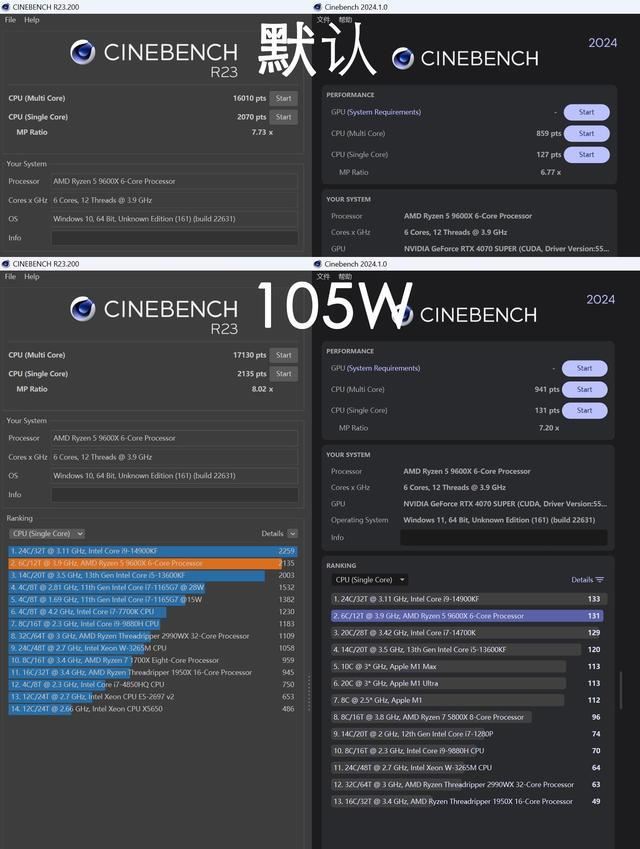Select 2024 ranking row 'Intel Core i5-13600KF' 120
This screenshot has height=849, width=640.
pyautogui.click(x=469, y=649)
